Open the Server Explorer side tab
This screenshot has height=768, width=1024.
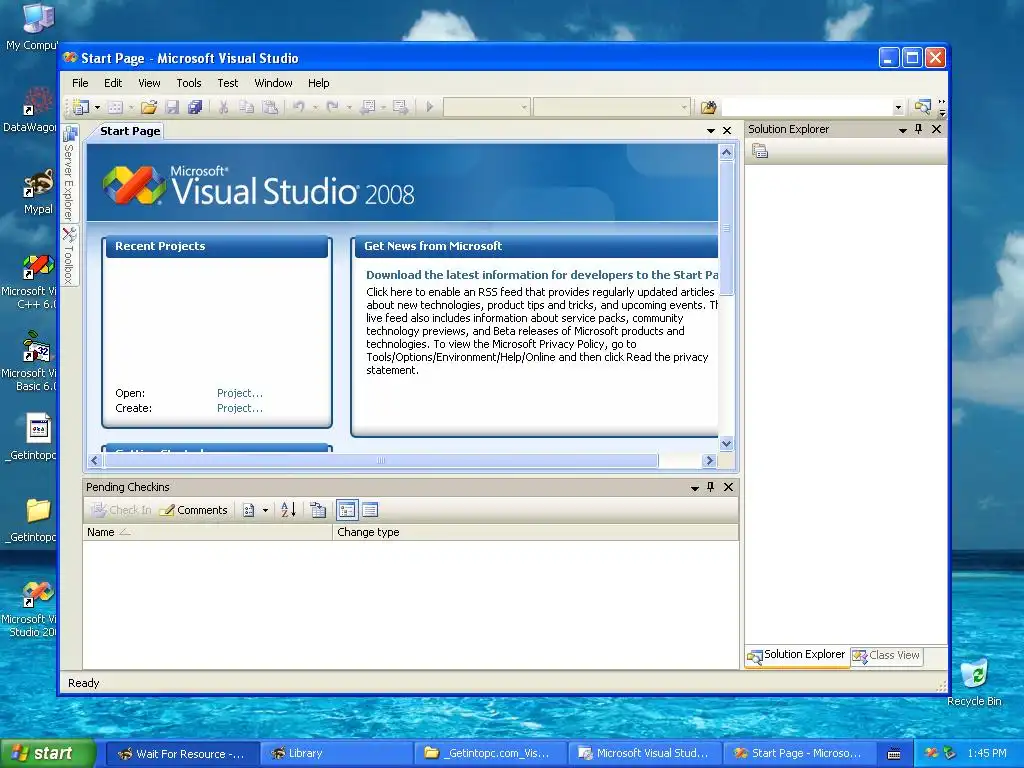click(69, 174)
